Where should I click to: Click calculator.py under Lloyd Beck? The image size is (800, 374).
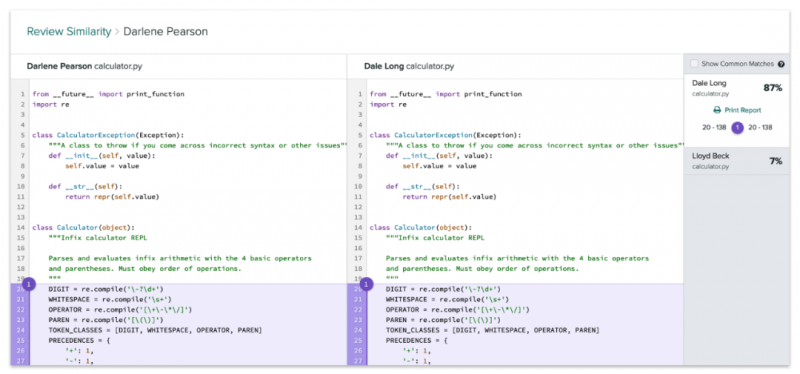[710, 167]
